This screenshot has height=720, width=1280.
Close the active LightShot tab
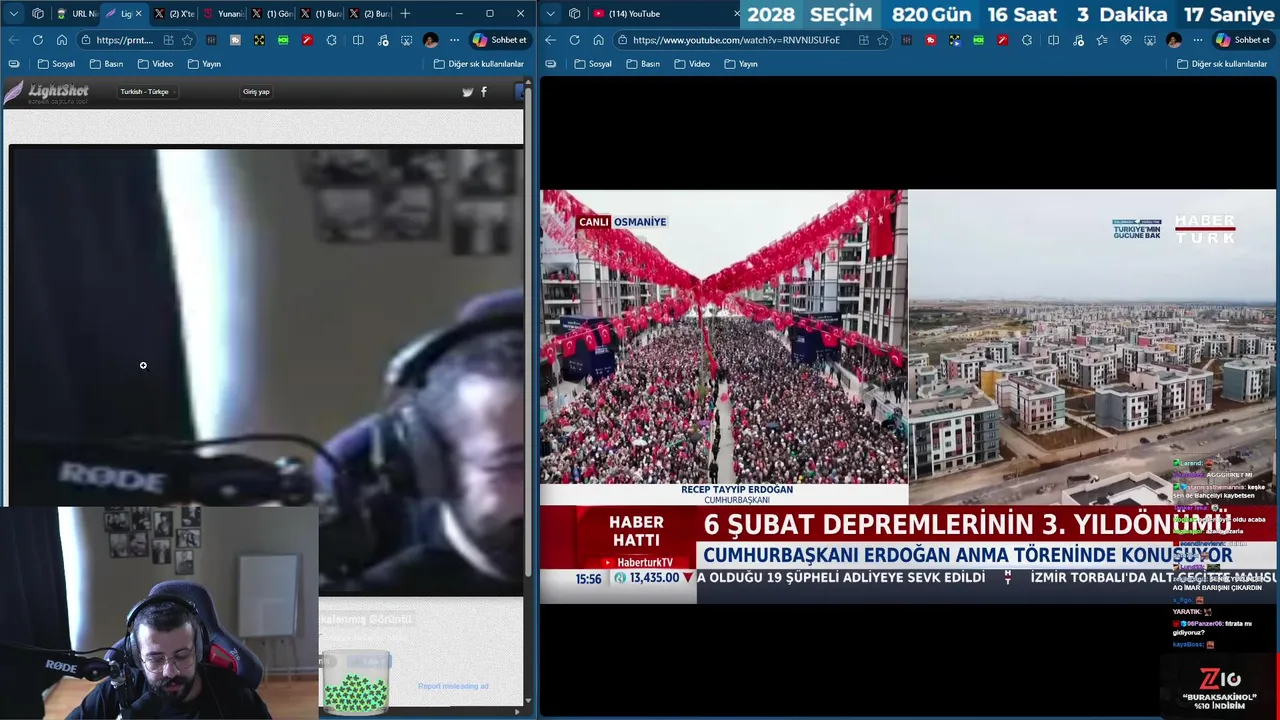pos(139,14)
